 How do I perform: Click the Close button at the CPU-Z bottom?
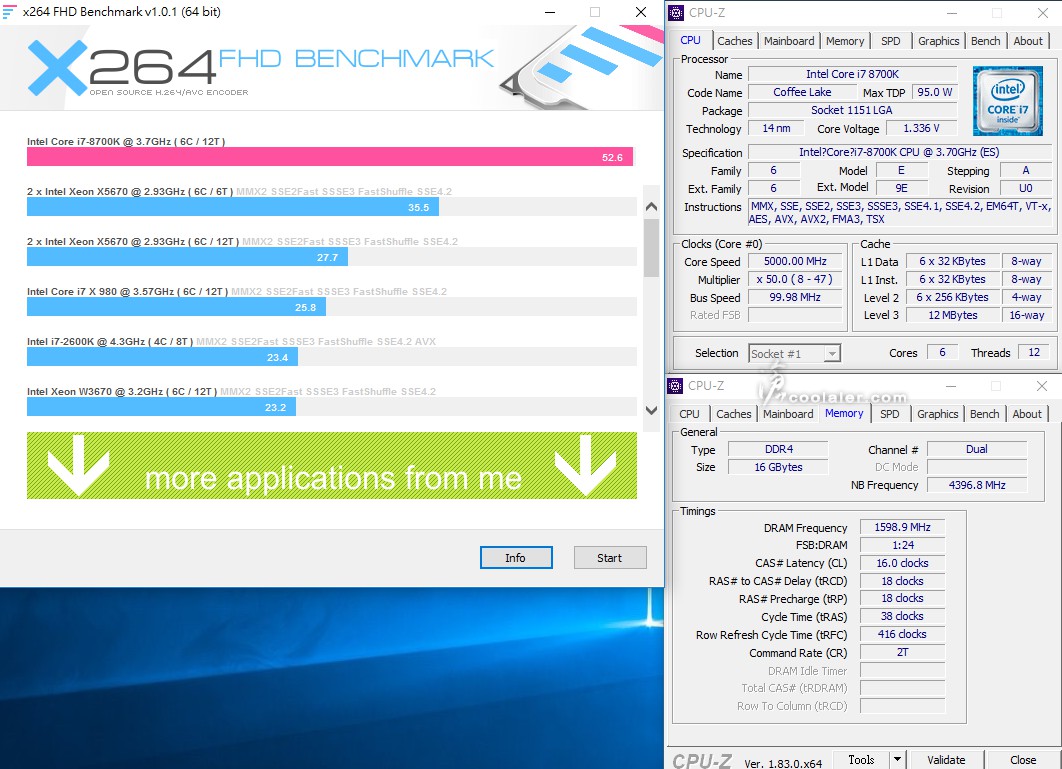point(1023,760)
